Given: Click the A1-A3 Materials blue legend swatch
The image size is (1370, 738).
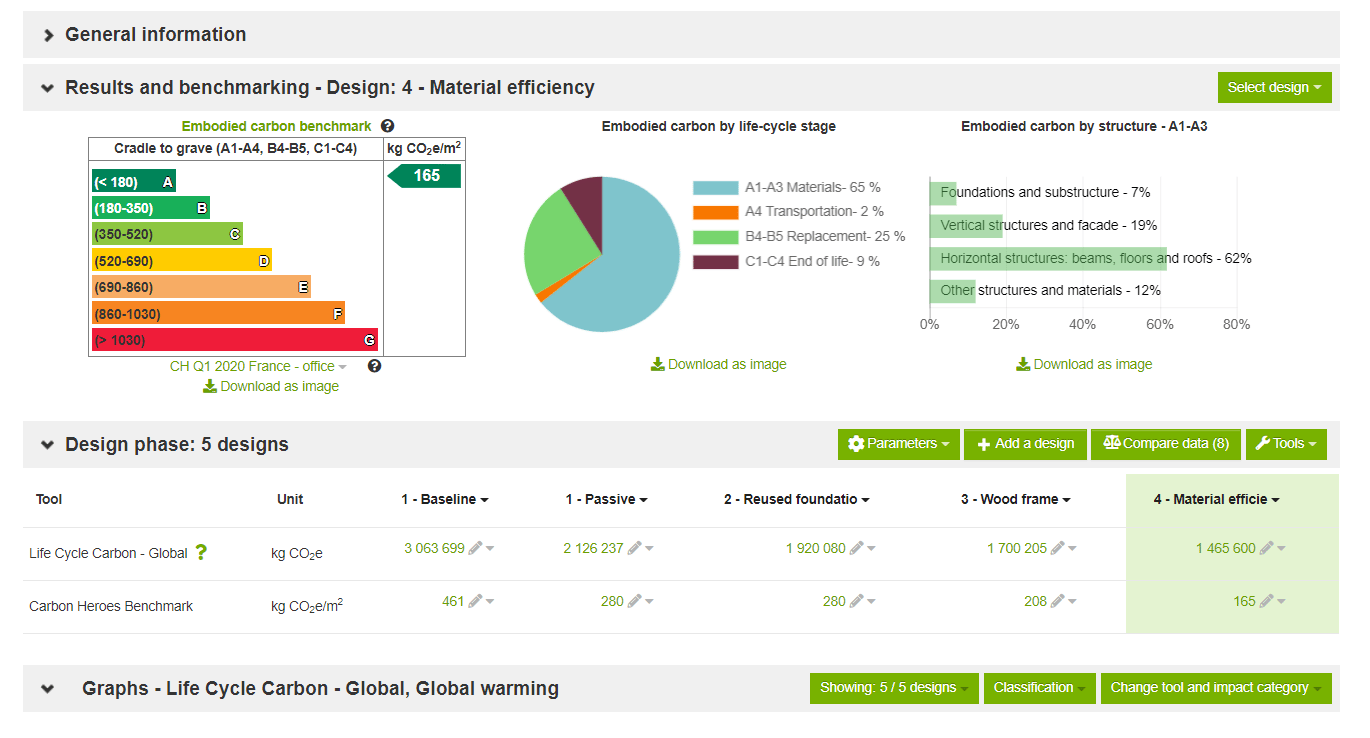Looking at the screenshot, I should pyautogui.click(x=715, y=188).
